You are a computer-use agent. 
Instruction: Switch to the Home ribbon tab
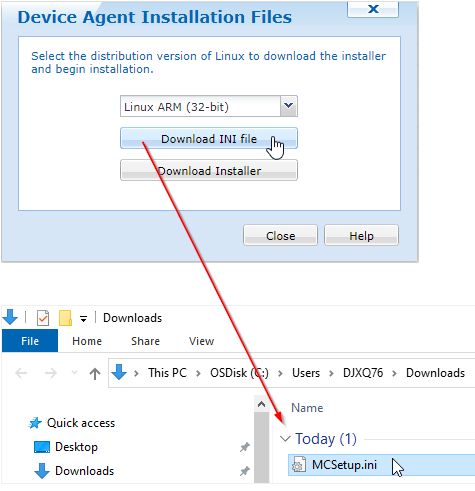pos(87,341)
